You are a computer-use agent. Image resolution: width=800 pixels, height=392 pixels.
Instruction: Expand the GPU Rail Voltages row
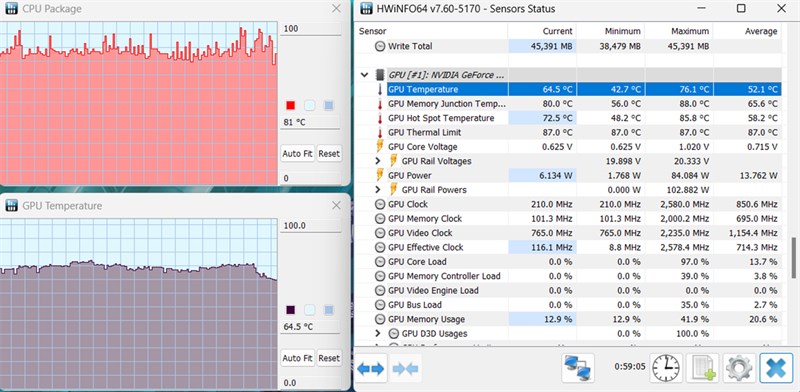tap(378, 161)
